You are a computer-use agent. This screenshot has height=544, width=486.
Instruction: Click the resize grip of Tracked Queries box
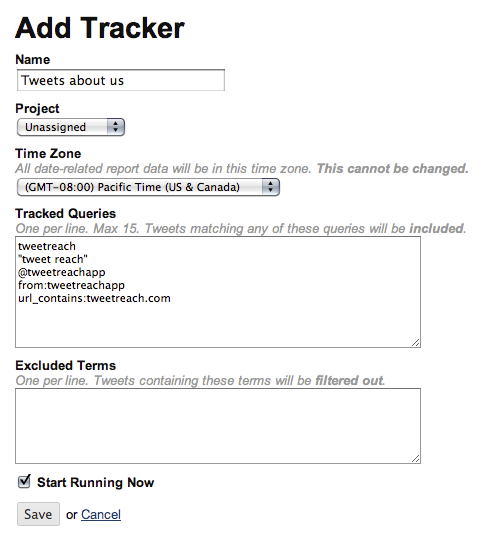(x=416, y=343)
